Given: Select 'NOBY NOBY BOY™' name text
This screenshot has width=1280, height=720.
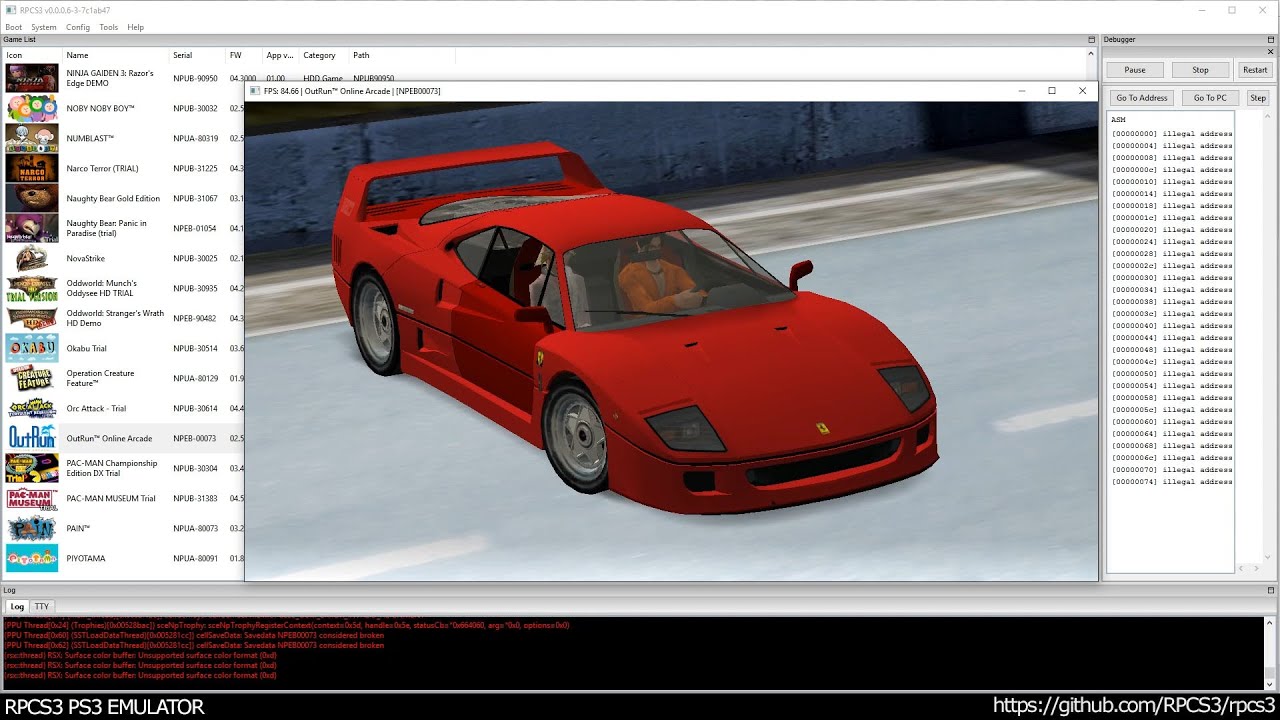Looking at the screenshot, I should [x=100, y=108].
